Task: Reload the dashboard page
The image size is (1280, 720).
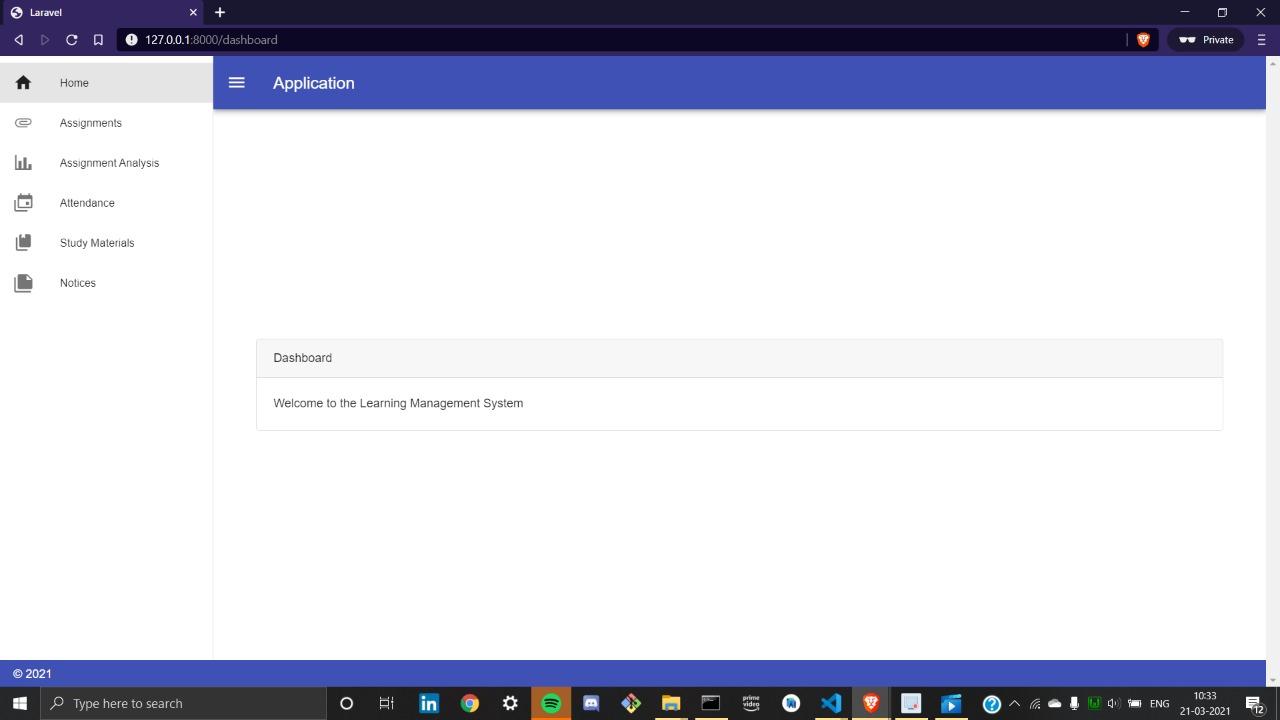Action: coord(71,40)
